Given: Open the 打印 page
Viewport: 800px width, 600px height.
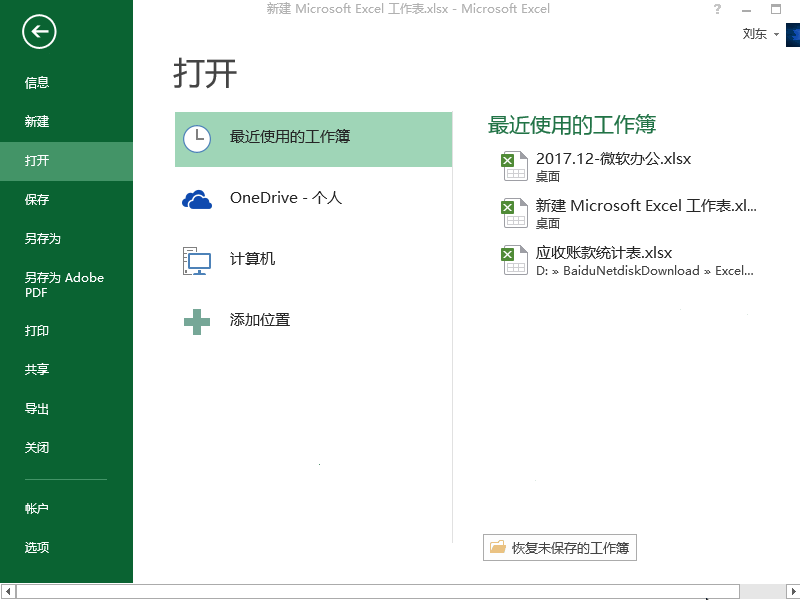Looking at the screenshot, I should click(x=37, y=331).
